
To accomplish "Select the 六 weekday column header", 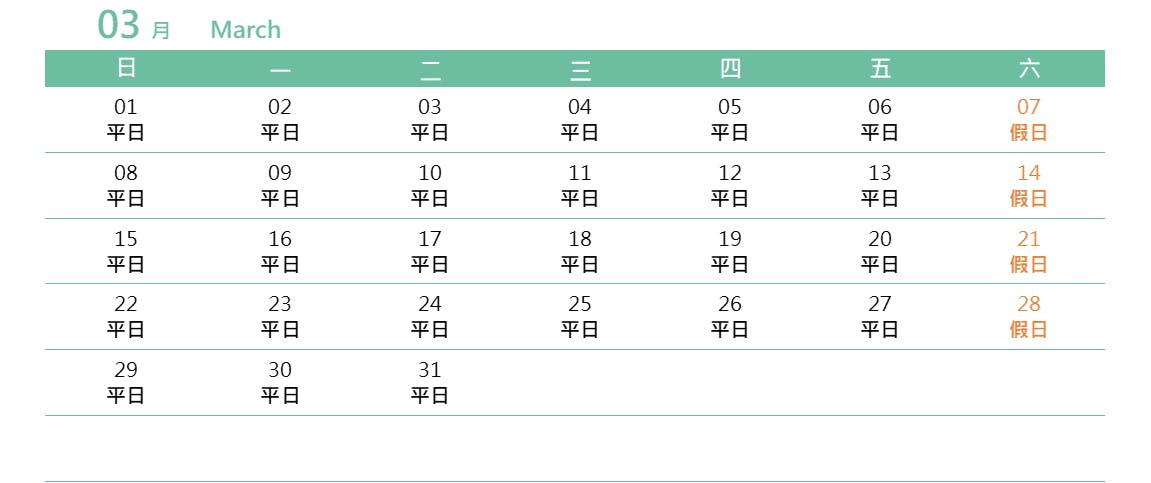I will point(1029,68).
